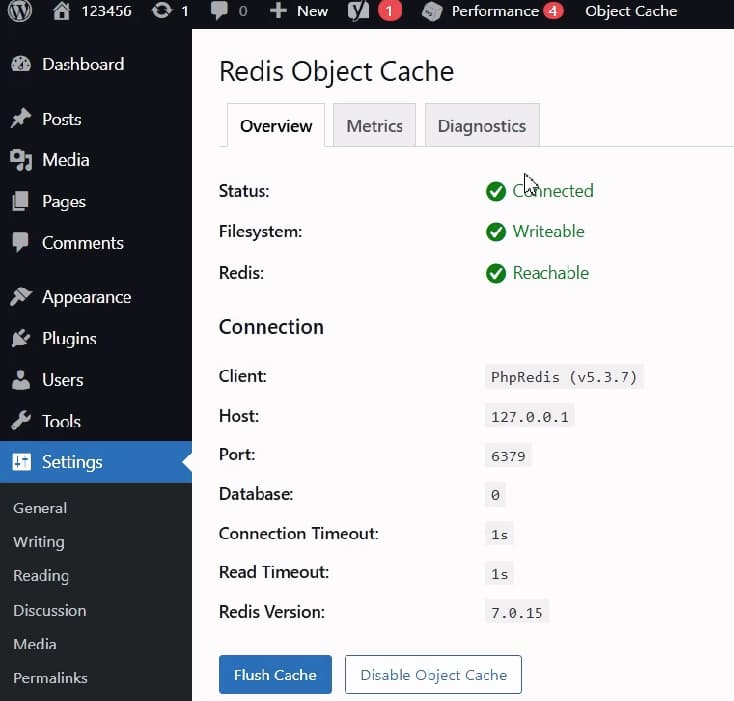The image size is (734, 701).
Task: Click Disable Object Cache button
Action: click(x=433, y=674)
